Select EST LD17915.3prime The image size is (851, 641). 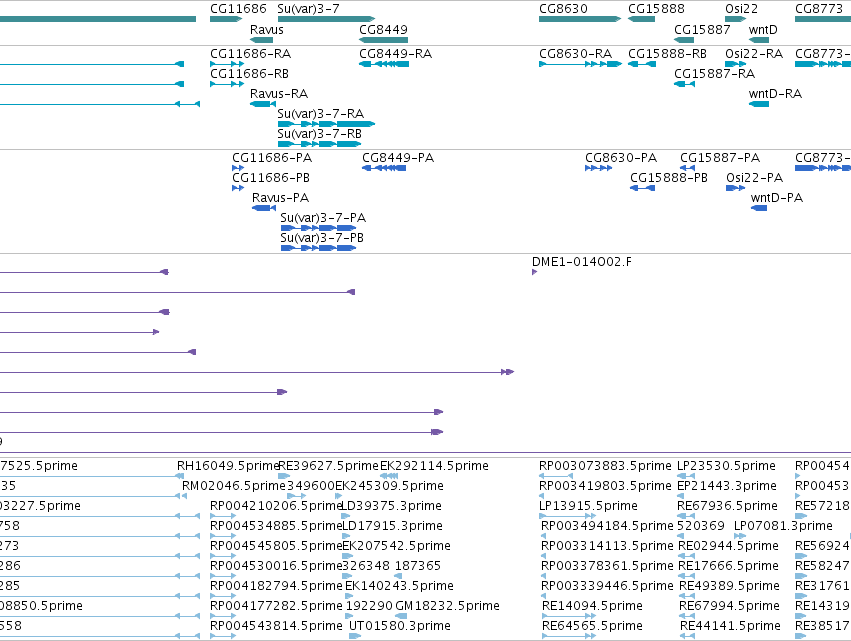(x=392, y=526)
